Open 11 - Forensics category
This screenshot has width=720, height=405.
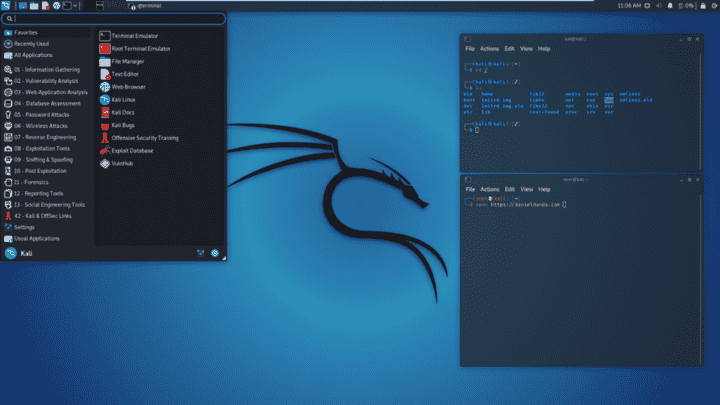pyautogui.click(x=46, y=182)
